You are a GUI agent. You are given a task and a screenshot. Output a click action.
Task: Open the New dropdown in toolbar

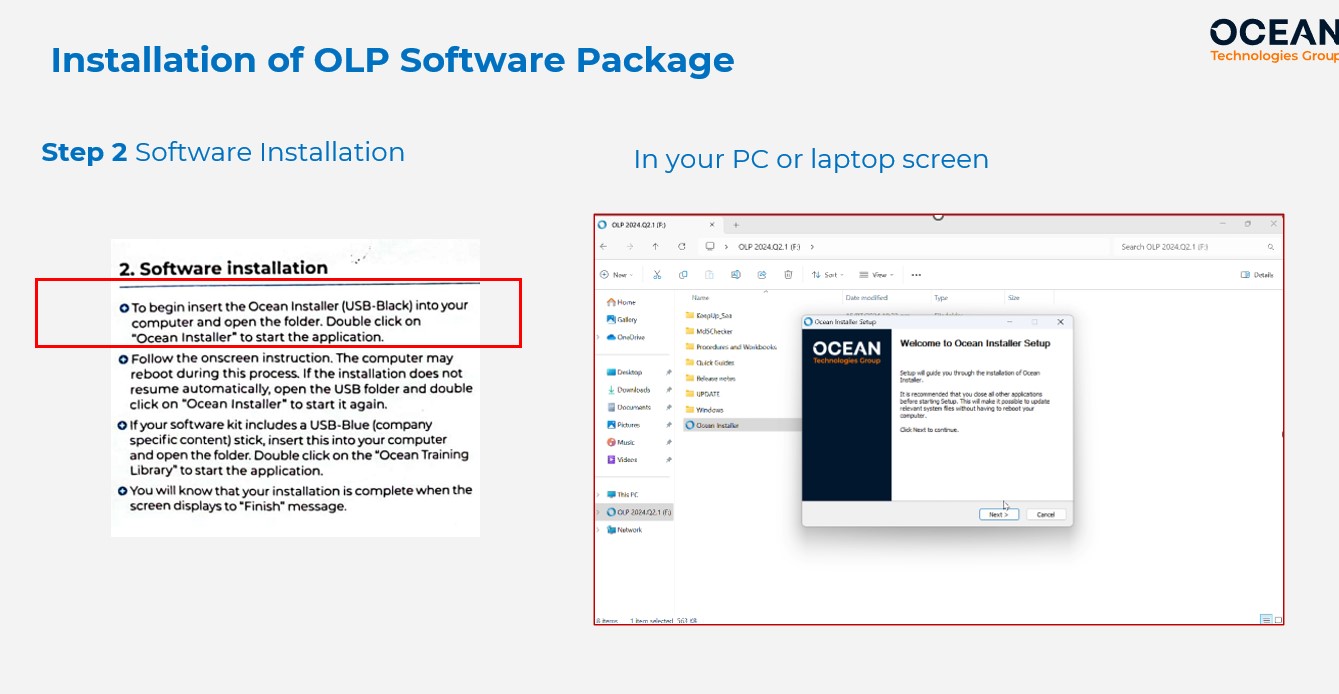pos(616,275)
